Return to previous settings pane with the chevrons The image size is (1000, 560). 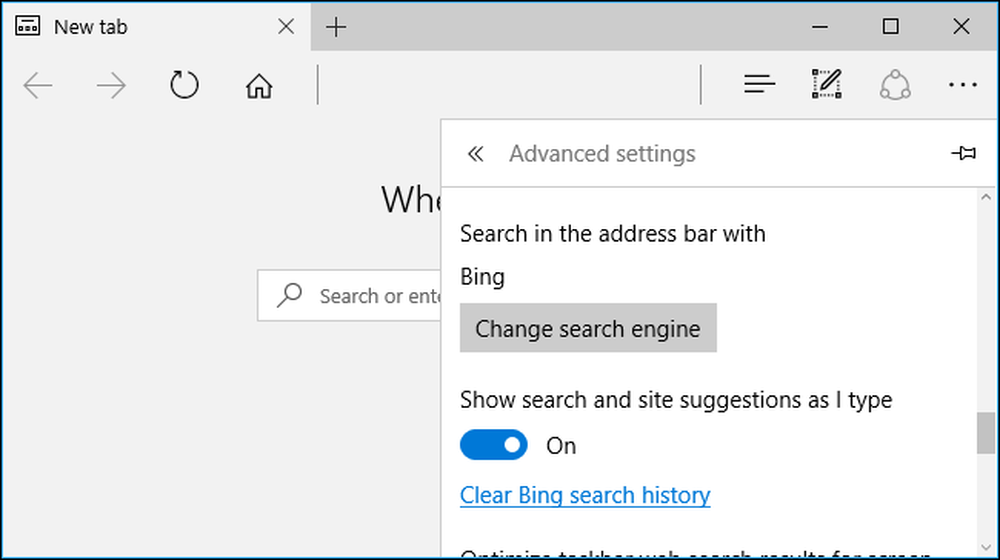475,154
